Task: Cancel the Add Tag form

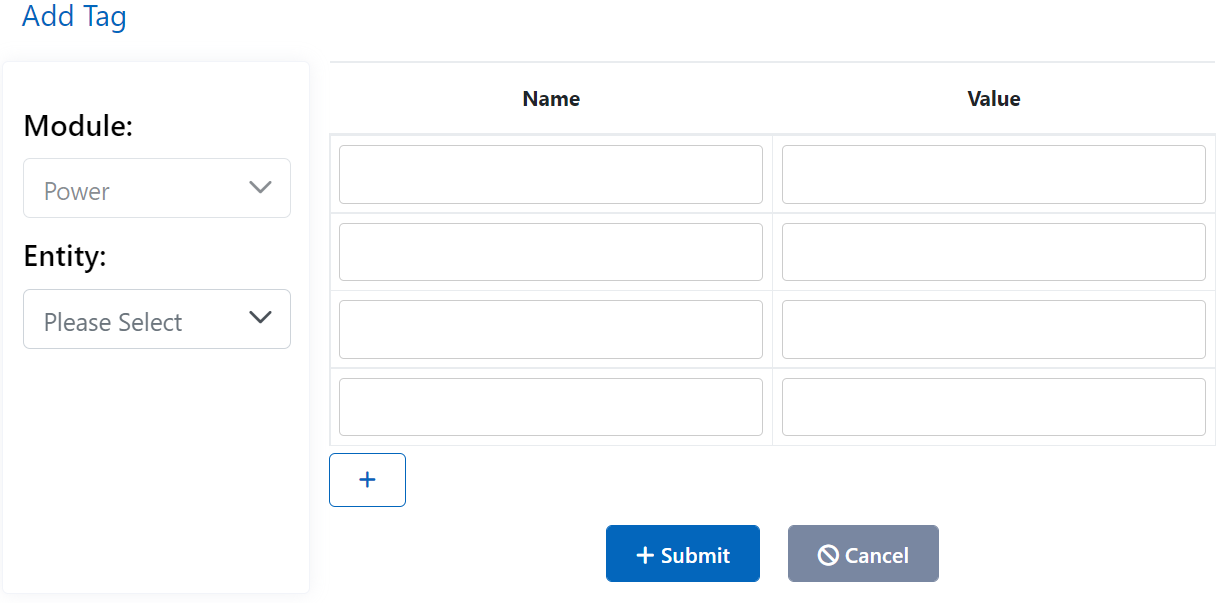Action: pos(863,553)
